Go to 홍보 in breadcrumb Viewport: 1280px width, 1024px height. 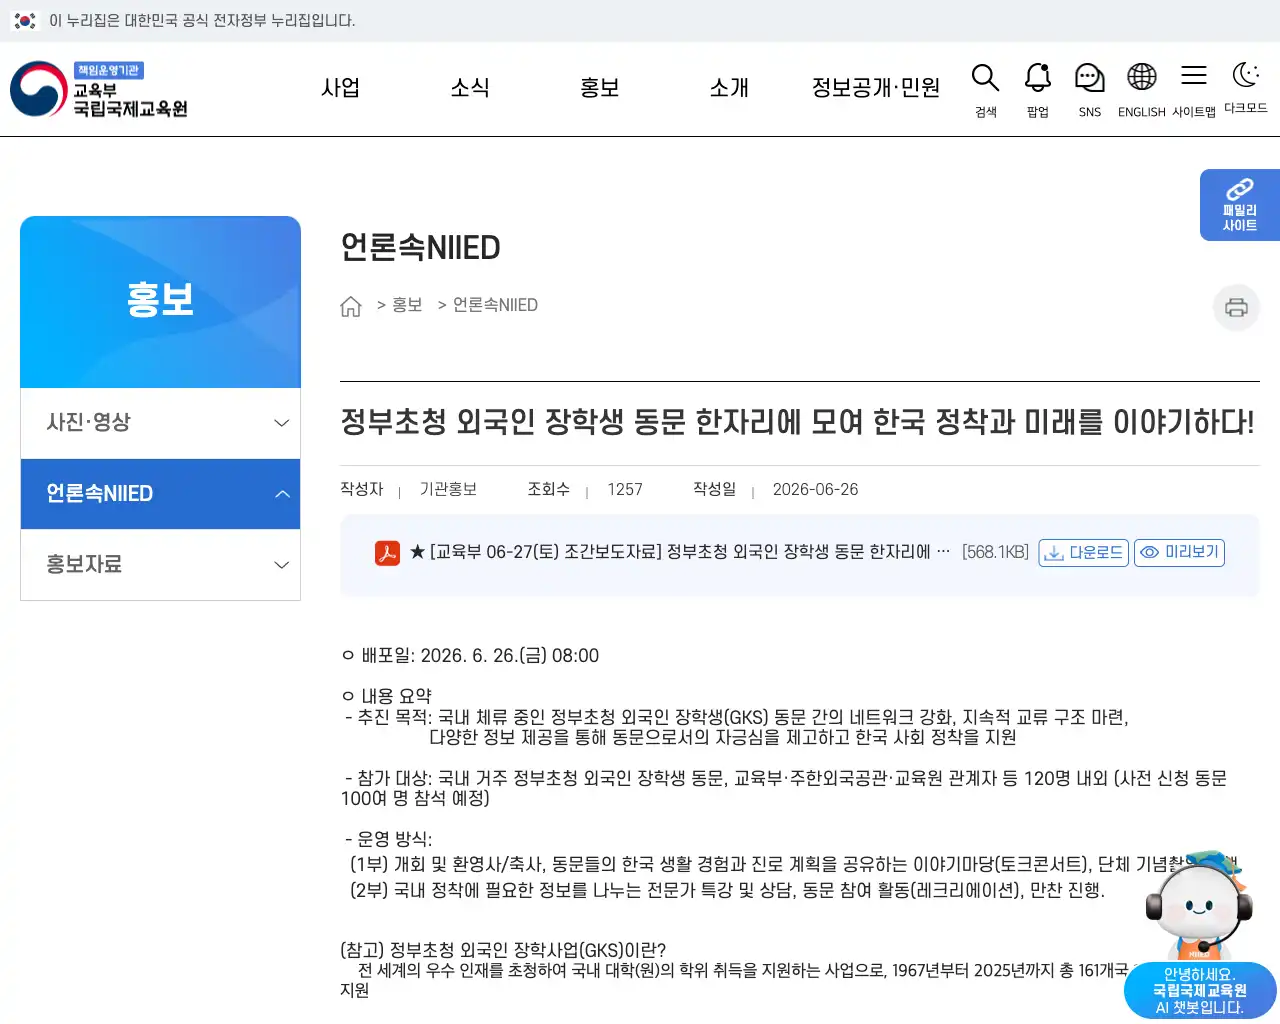407,305
